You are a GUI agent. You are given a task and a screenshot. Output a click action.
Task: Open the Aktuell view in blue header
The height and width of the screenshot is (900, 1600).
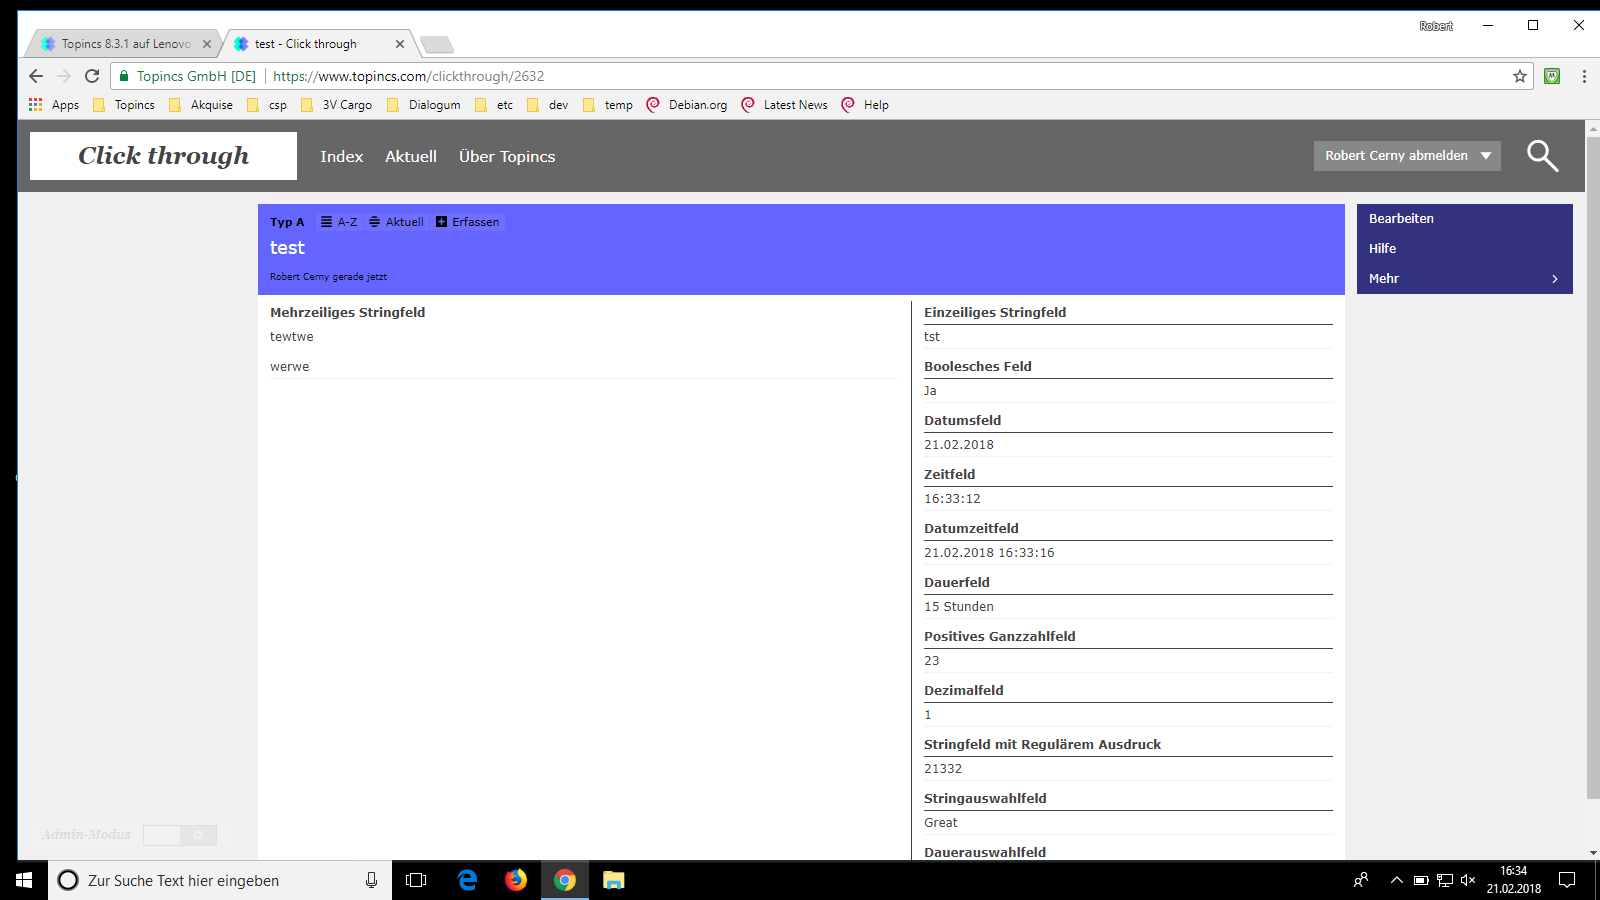point(397,222)
